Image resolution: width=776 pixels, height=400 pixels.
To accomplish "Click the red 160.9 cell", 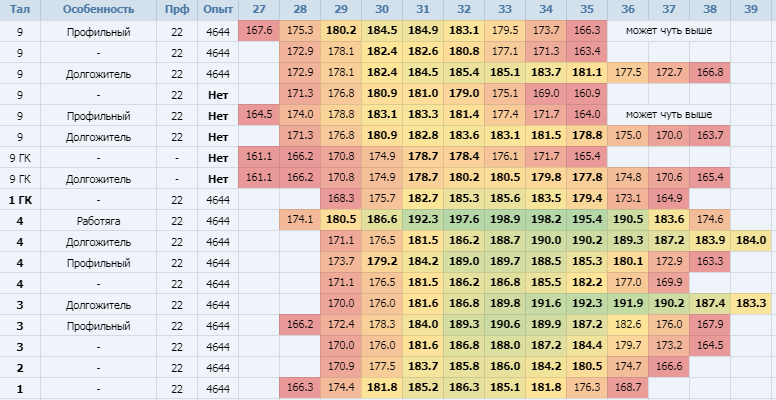I will (x=587, y=95).
